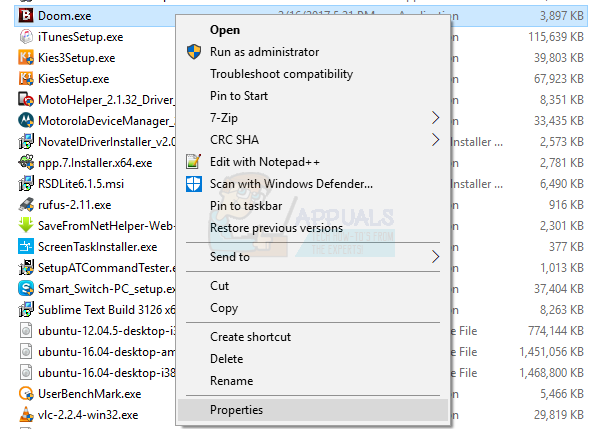Image resolution: width=602 pixels, height=429 pixels.
Task: Click the Windows Defender shield icon
Action: point(194,184)
